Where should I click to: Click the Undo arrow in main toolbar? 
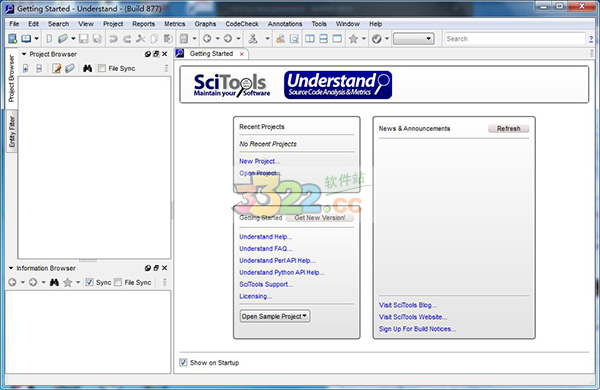point(113,39)
